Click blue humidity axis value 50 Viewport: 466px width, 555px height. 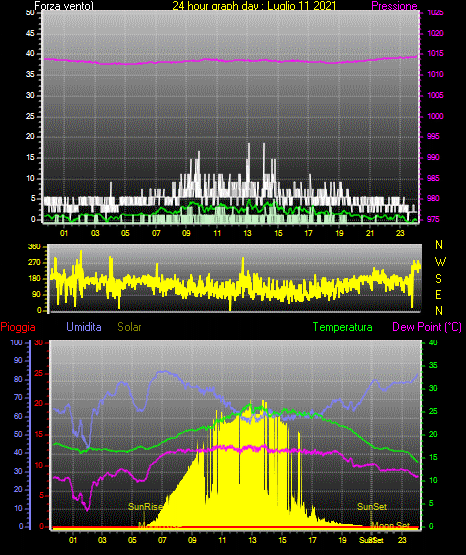18,434
